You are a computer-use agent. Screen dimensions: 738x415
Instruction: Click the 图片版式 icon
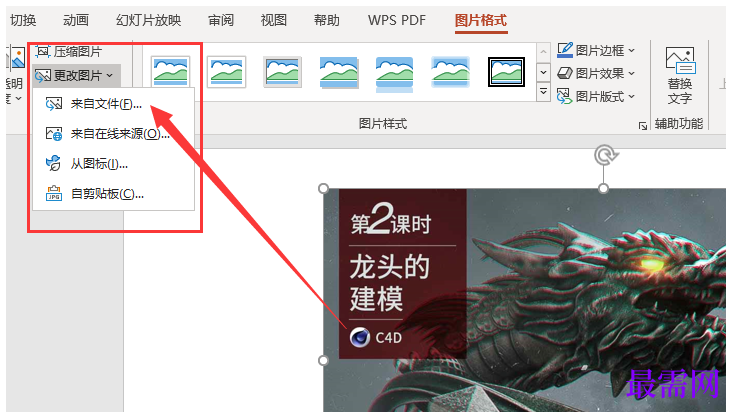[564, 96]
